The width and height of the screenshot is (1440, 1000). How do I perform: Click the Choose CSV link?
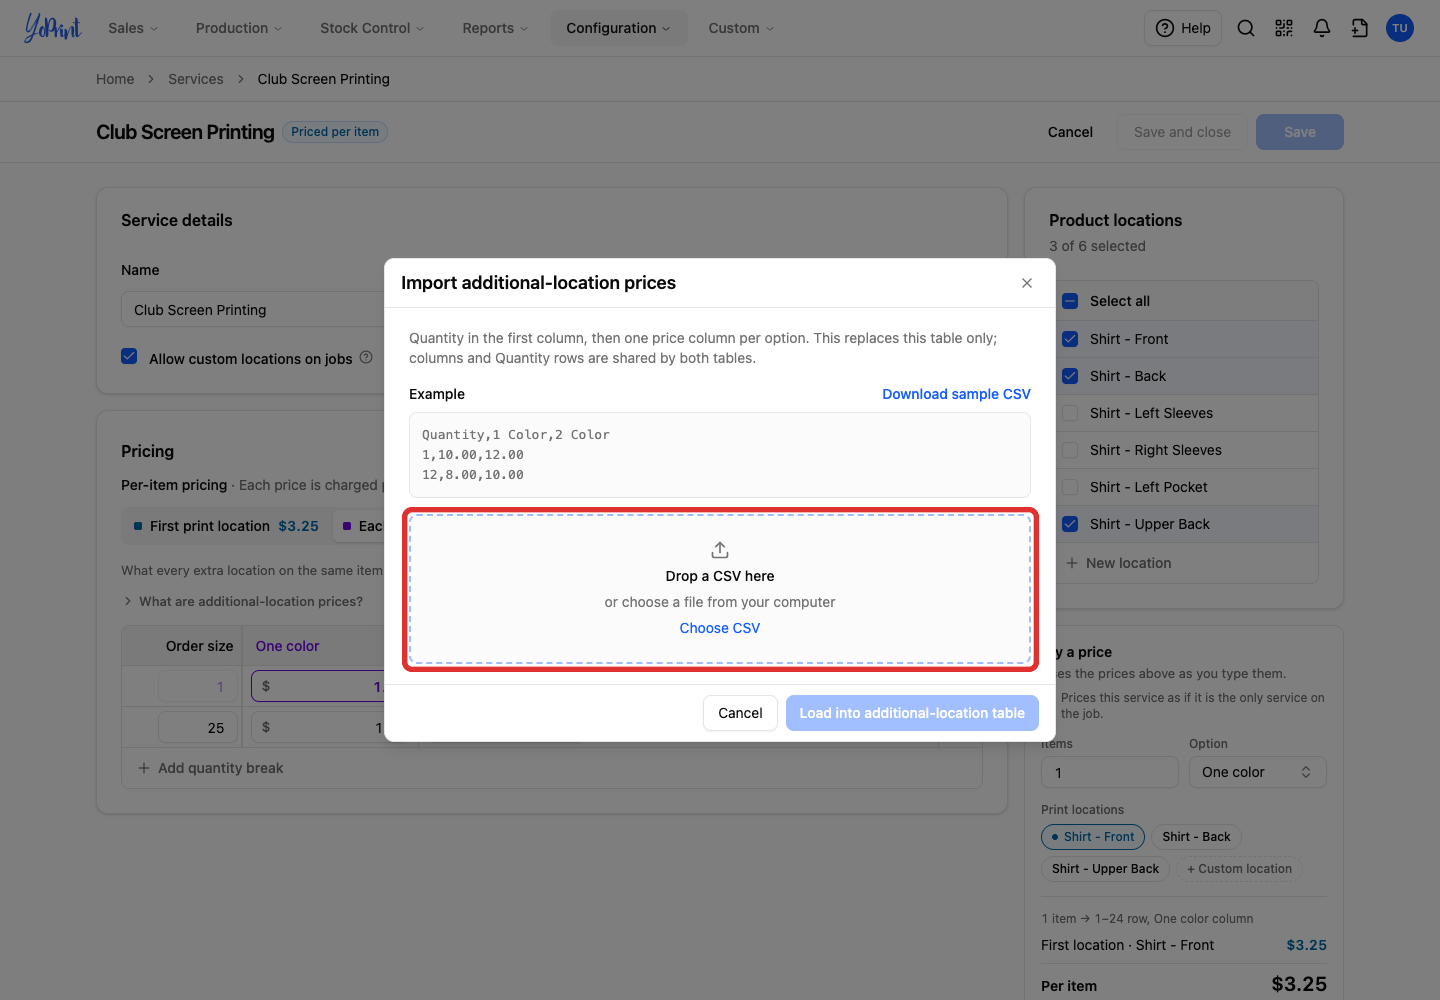720,628
